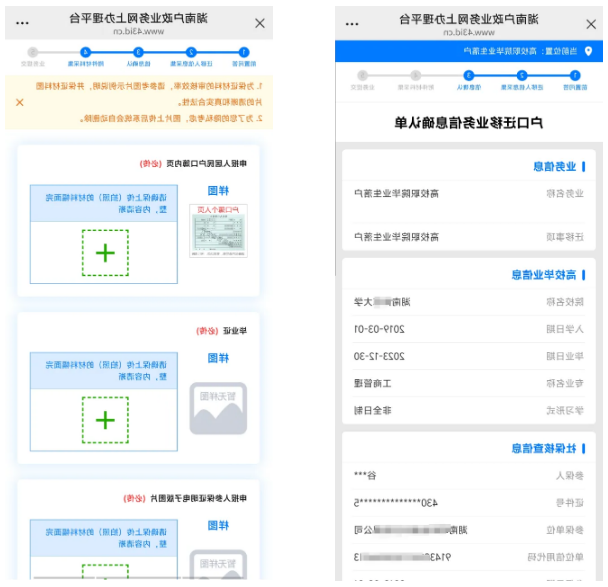Screen dimensions: 608x587
Task: Tap the 业务信息 section header
Action: click(x=554, y=167)
